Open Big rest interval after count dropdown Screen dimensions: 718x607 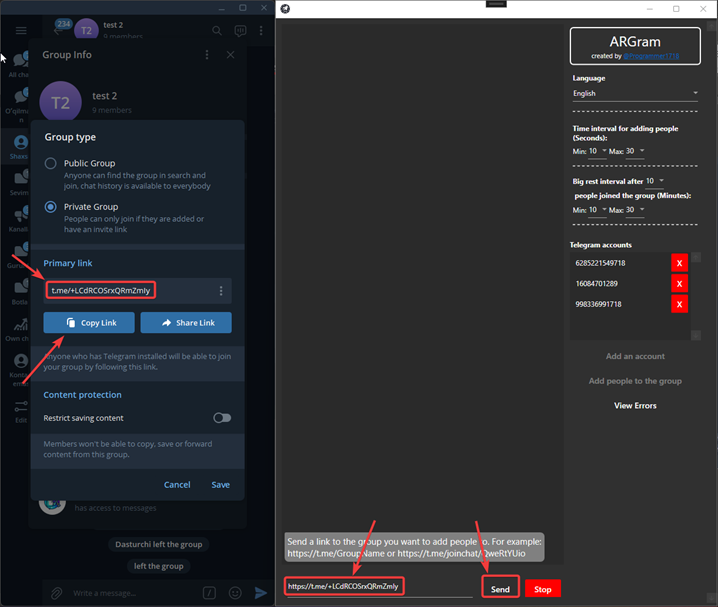pyautogui.click(x=655, y=181)
